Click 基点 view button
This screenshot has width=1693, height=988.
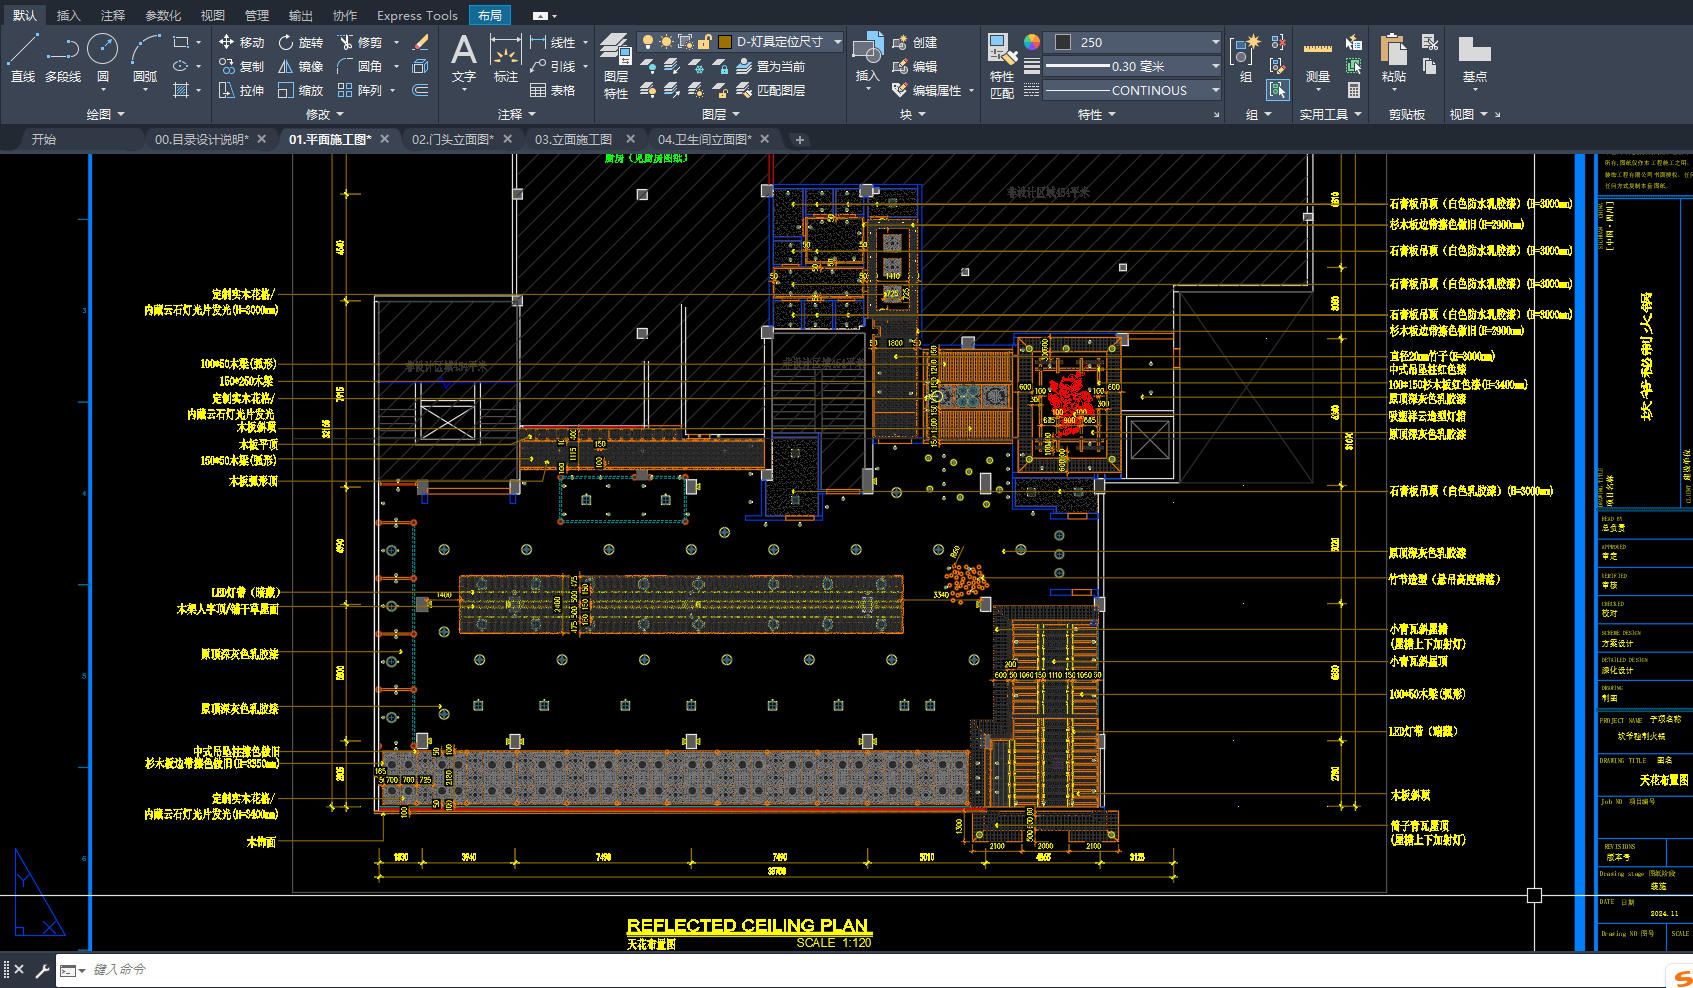(1474, 57)
